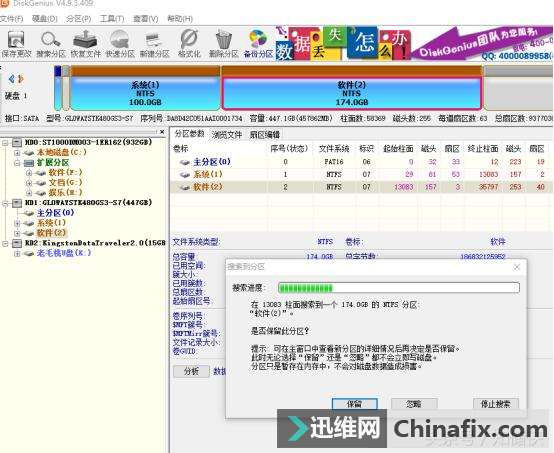Click the search progress bar in dialog
554x453 pixels.
tap(399, 288)
